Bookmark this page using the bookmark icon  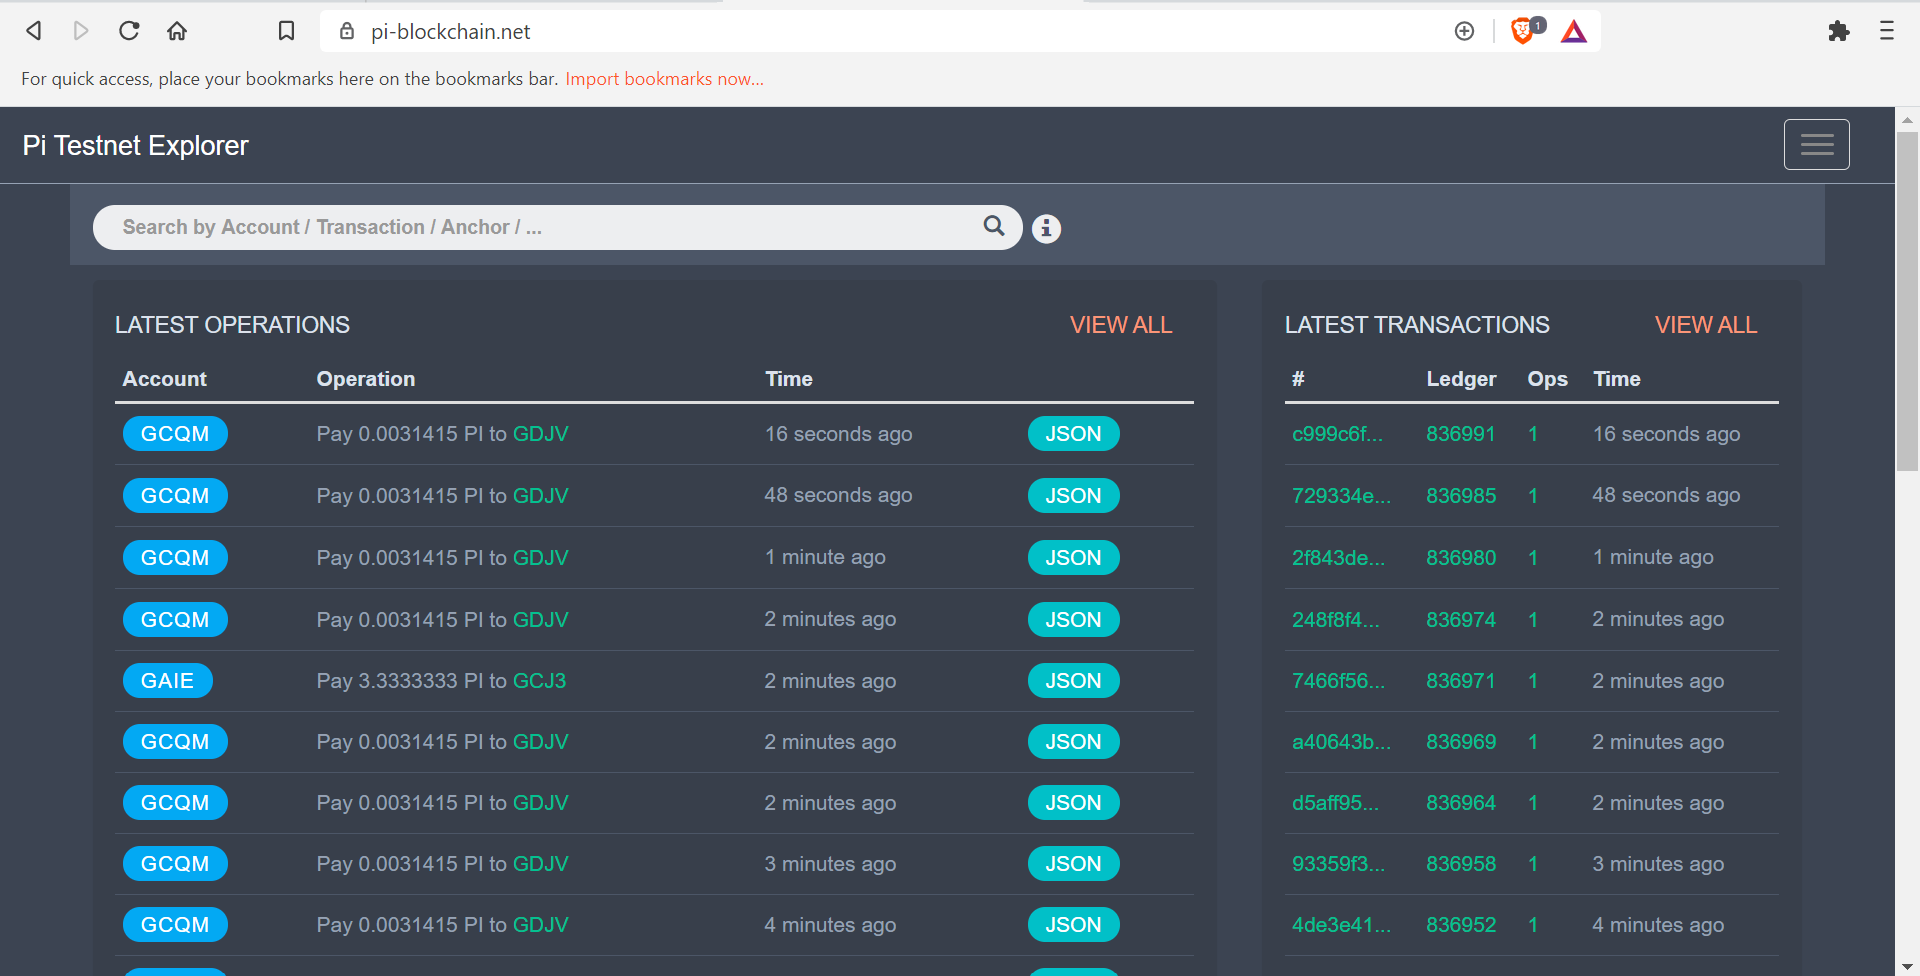pyautogui.click(x=286, y=31)
